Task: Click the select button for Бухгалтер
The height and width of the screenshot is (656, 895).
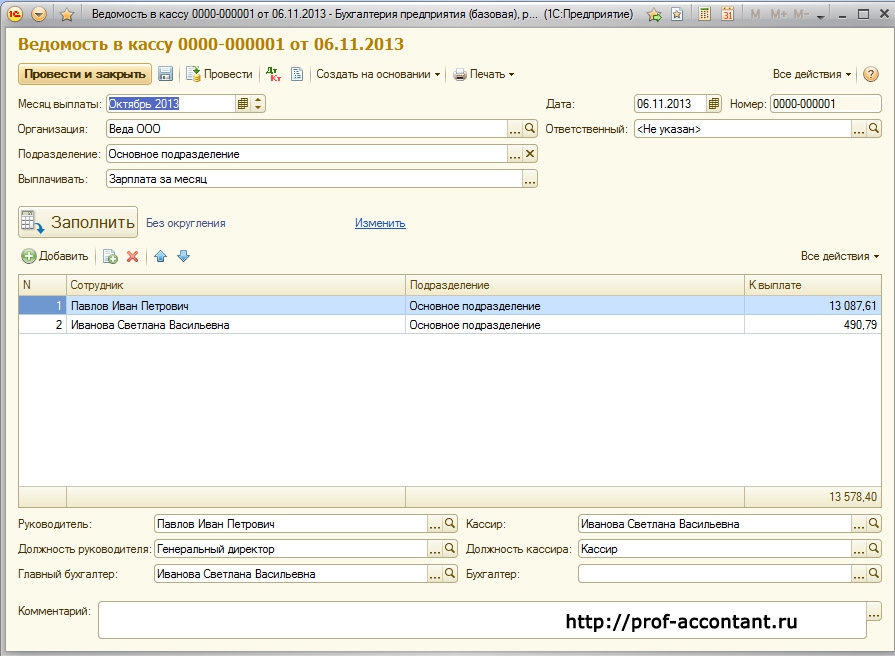Action: (x=858, y=574)
